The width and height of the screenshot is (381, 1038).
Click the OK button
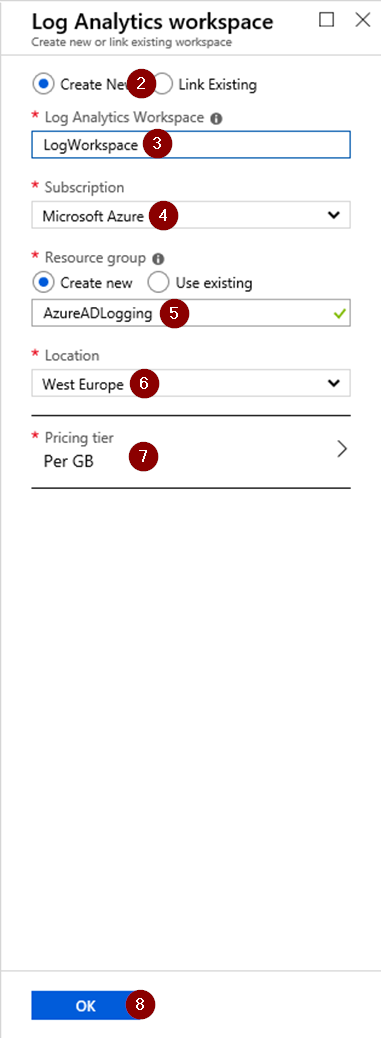pos(85,1006)
